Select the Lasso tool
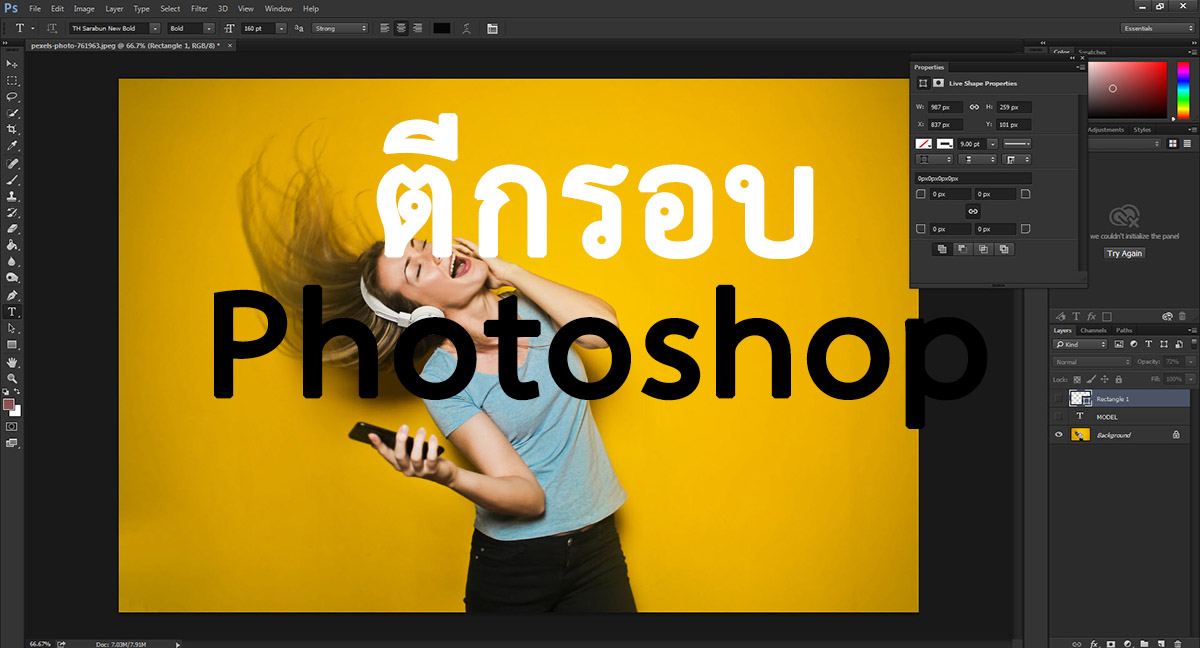 tap(13, 96)
